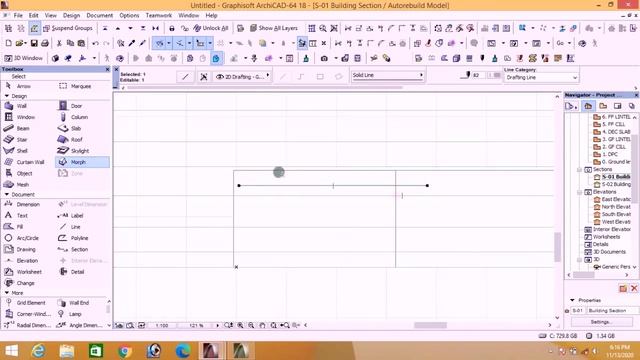
Task: Toggle Suspend Groups
Action: 68,28
